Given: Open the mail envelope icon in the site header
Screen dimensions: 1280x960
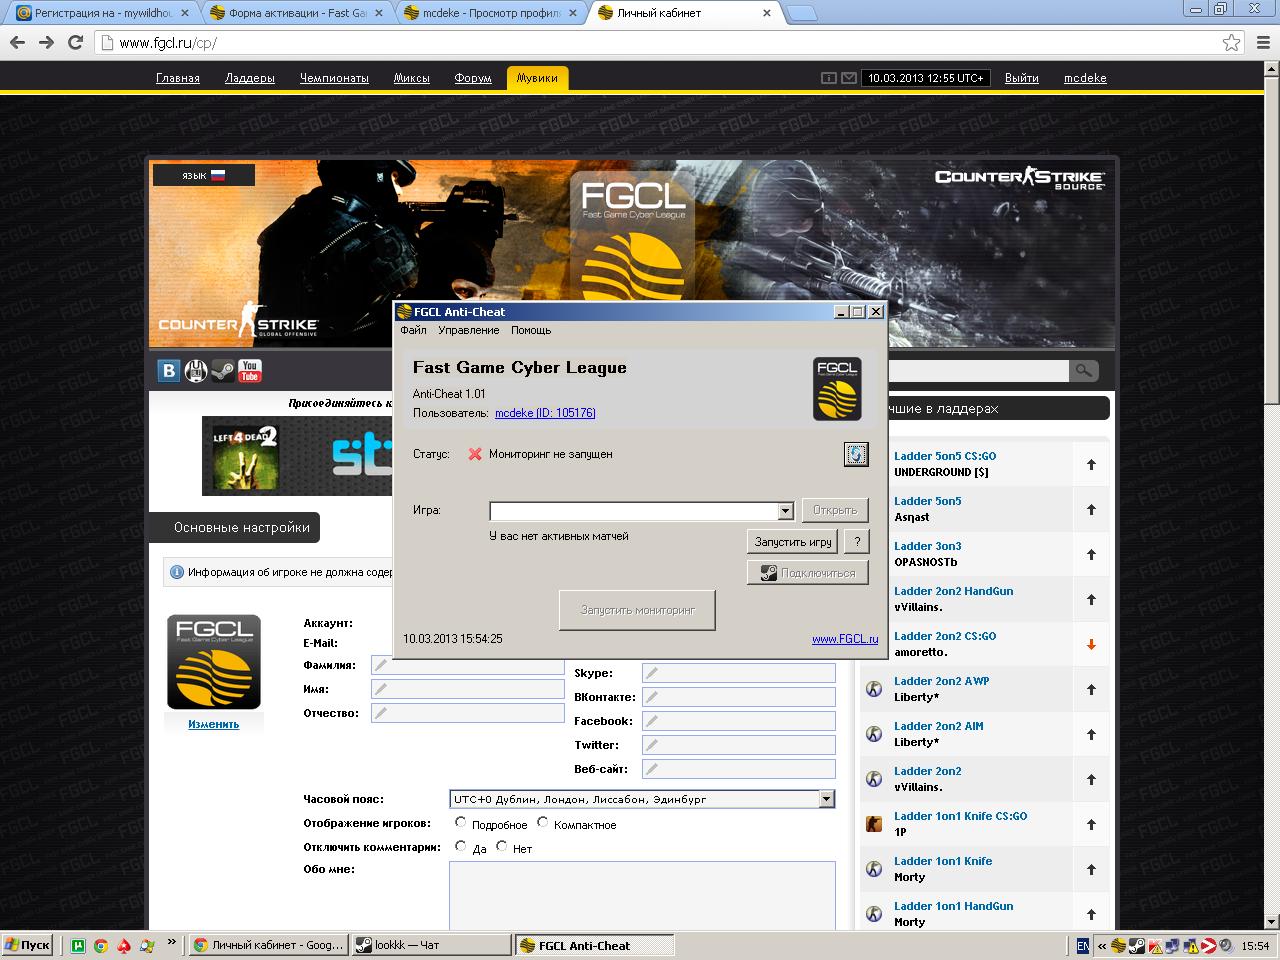Looking at the screenshot, I should [849, 78].
